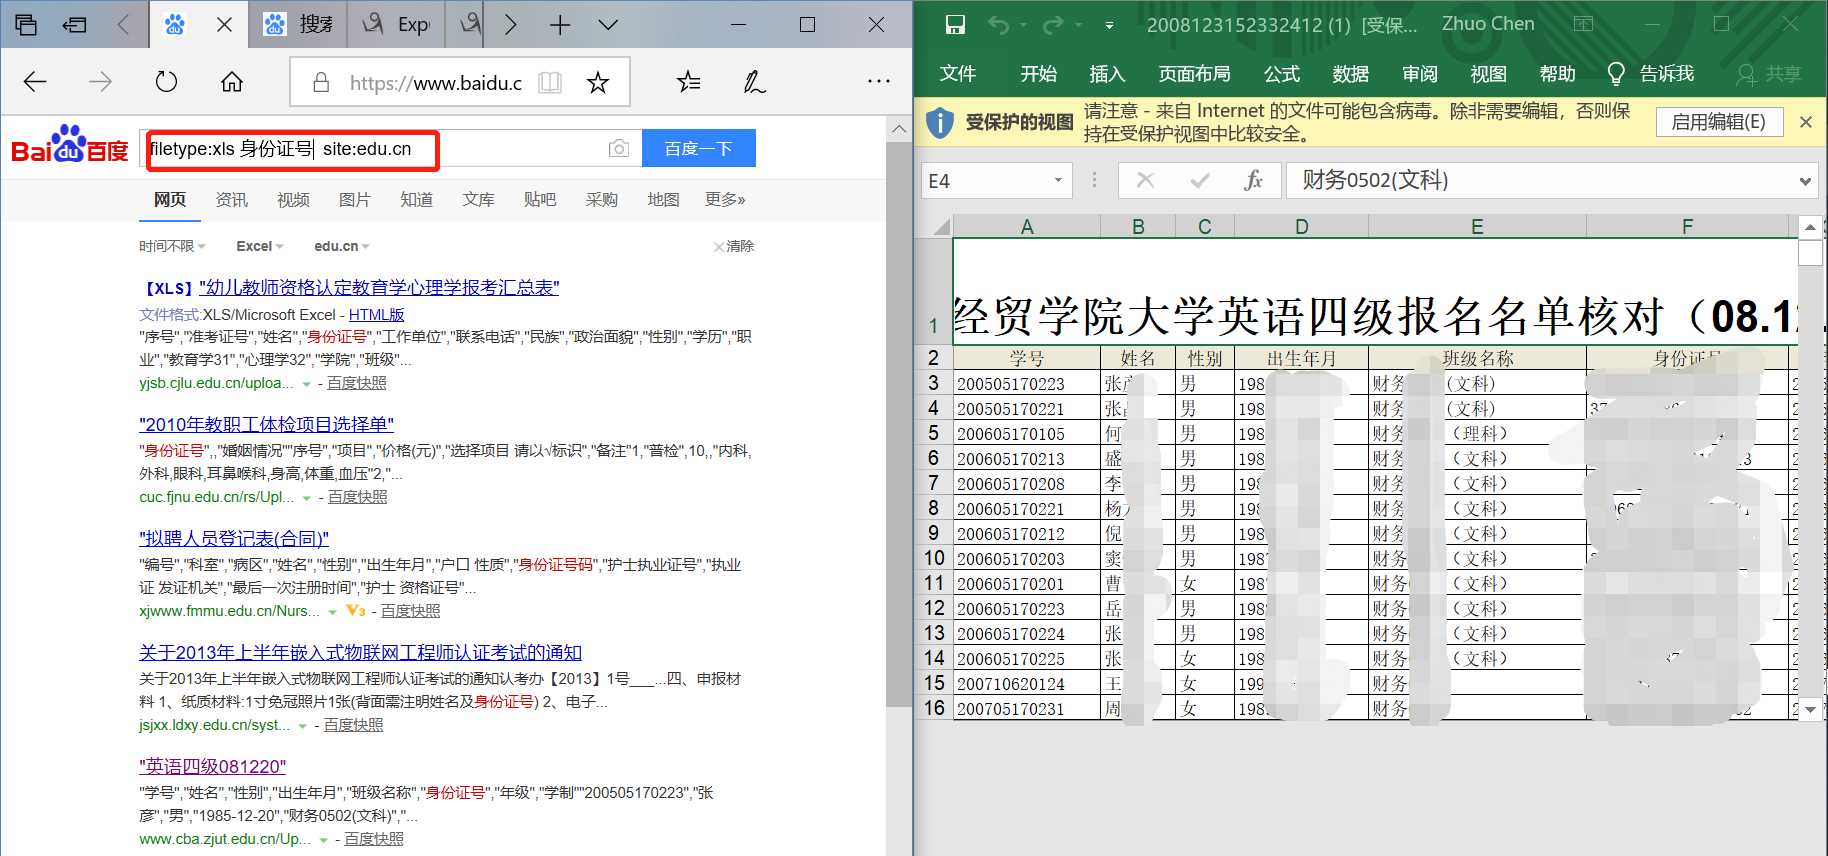Expand the cuc.fjnu.edu.cn result arrow
This screenshot has width=1828, height=856.
click(307, 498)
